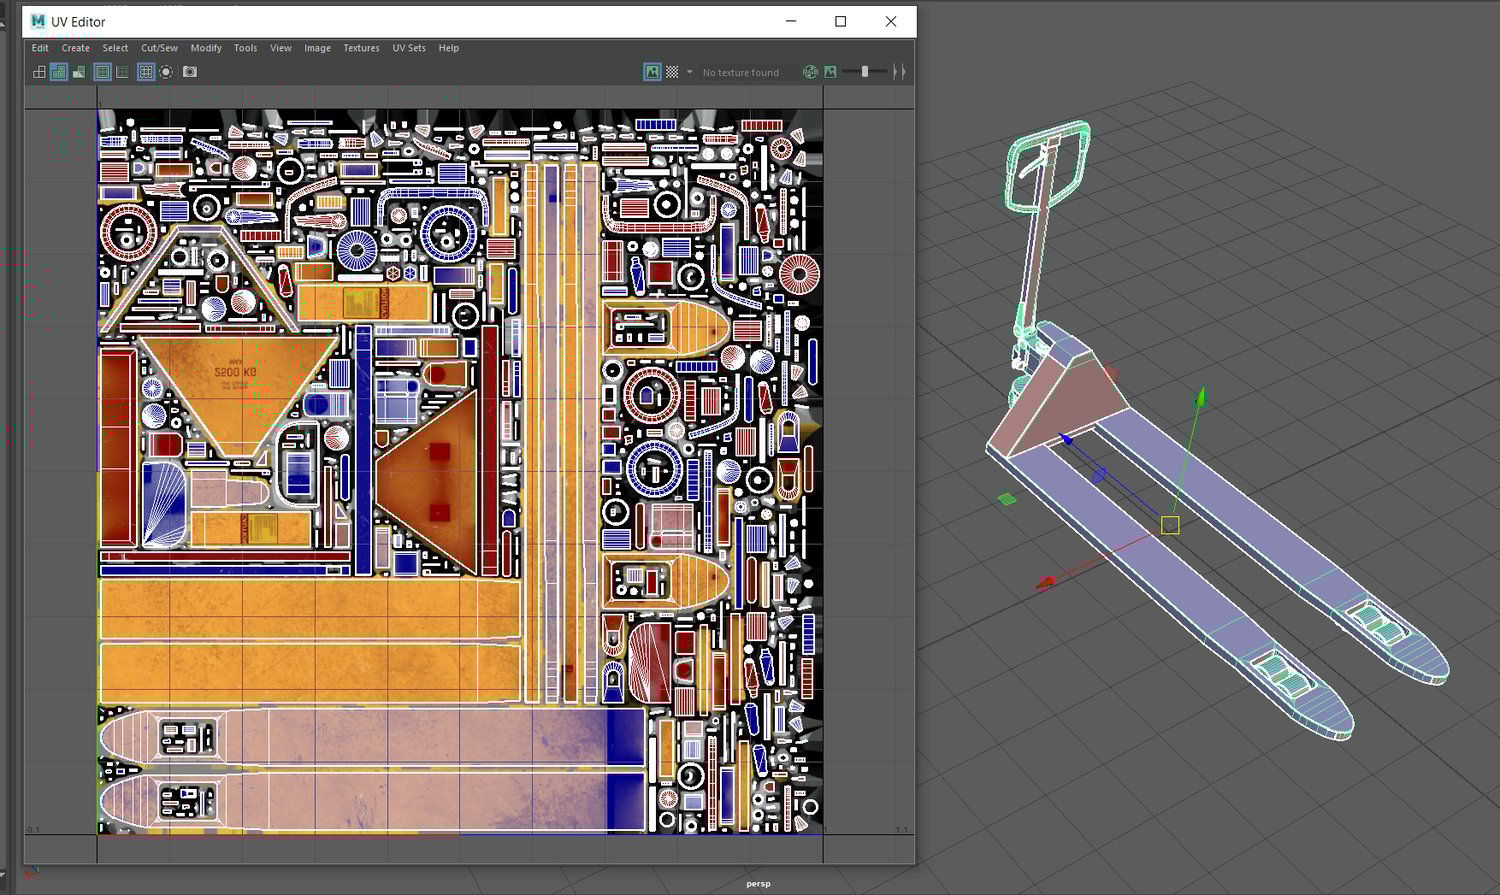
Task: Open the Textures menu
Action: tap(361, 48)
